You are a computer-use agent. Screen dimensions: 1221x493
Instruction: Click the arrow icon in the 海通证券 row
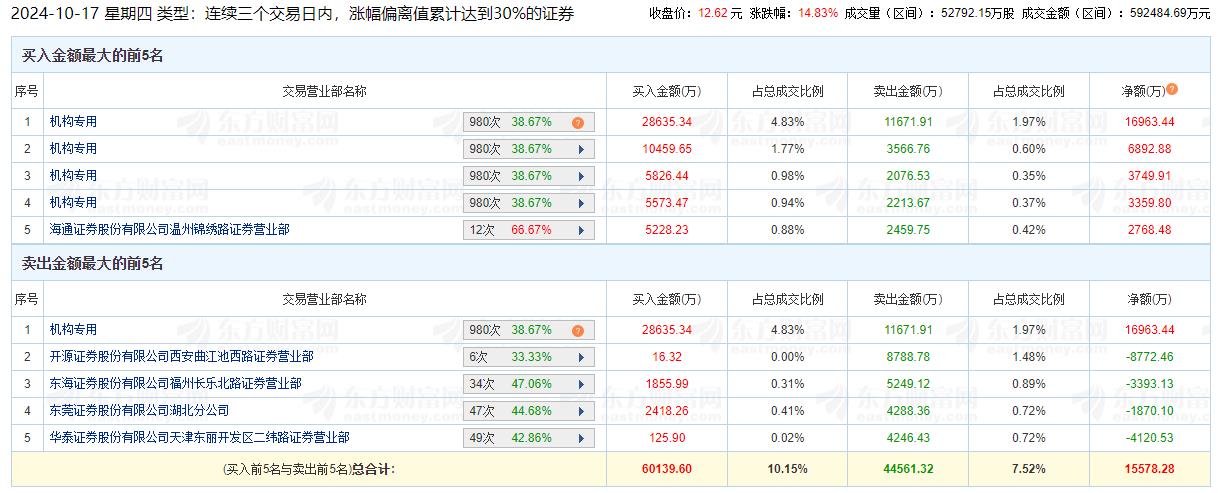pos(580,230)
